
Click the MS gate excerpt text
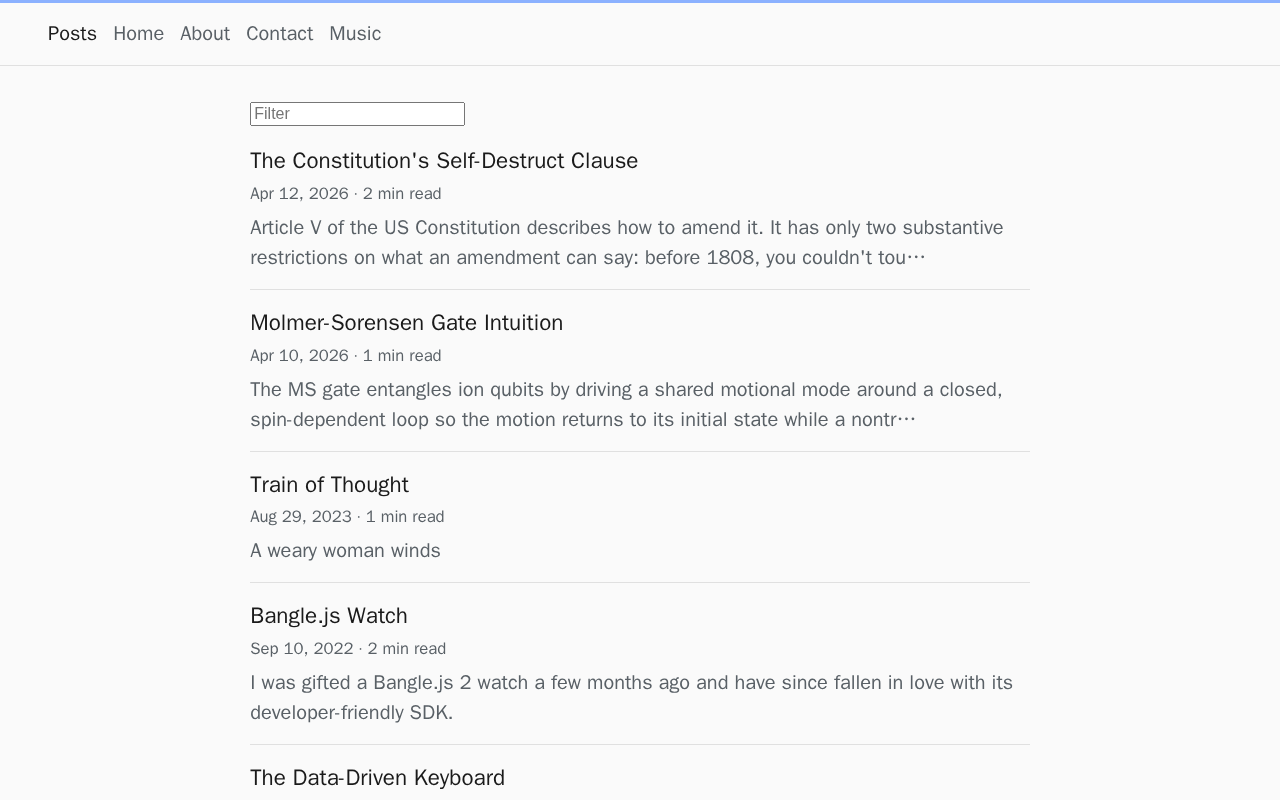[626, 405]
